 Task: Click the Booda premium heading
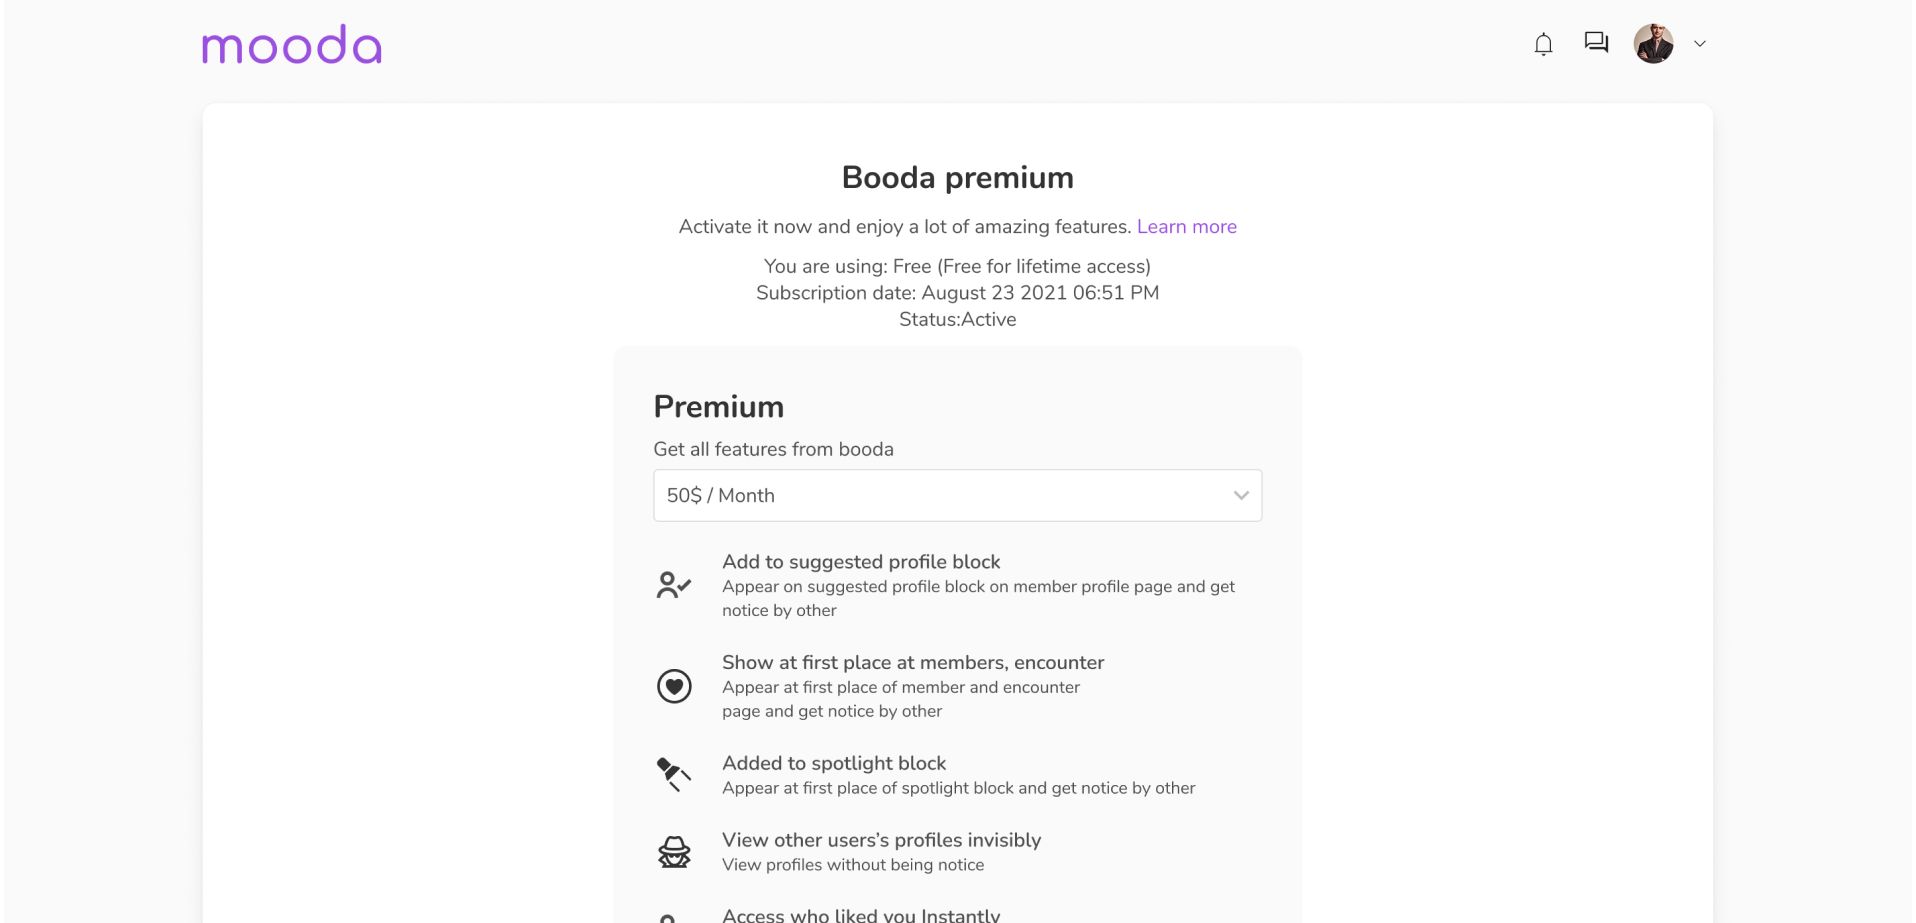957,178
